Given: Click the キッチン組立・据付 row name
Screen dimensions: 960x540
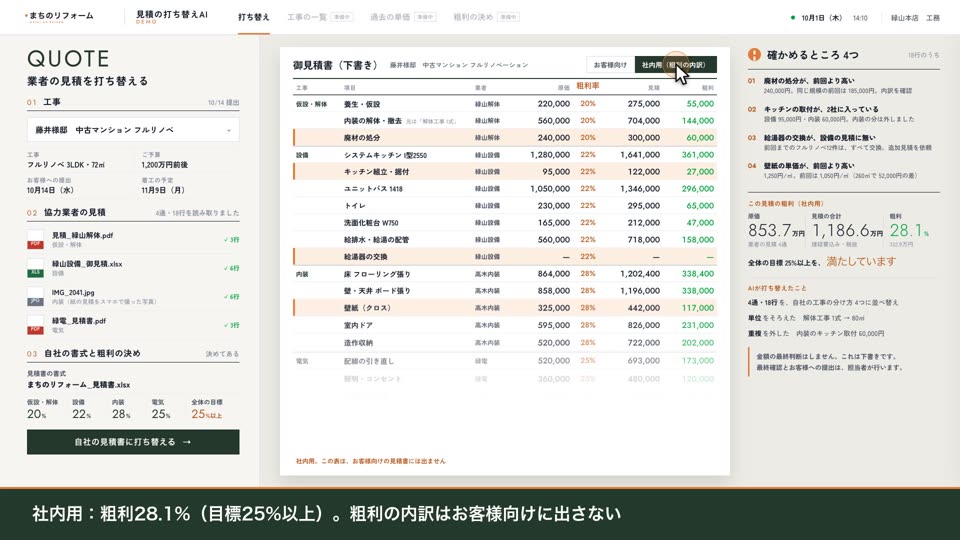Looking at the screenshot, I should 376,172.
